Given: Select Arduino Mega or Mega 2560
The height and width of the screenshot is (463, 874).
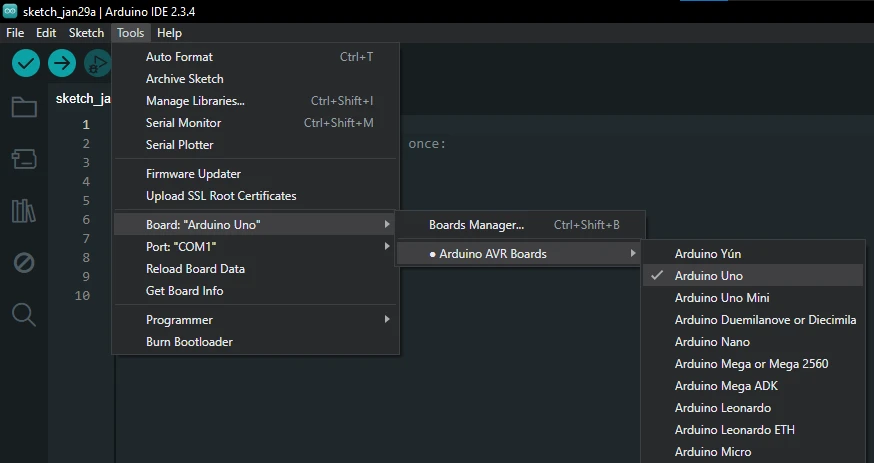Looking at the screenshot, I should tap(754, 364).
